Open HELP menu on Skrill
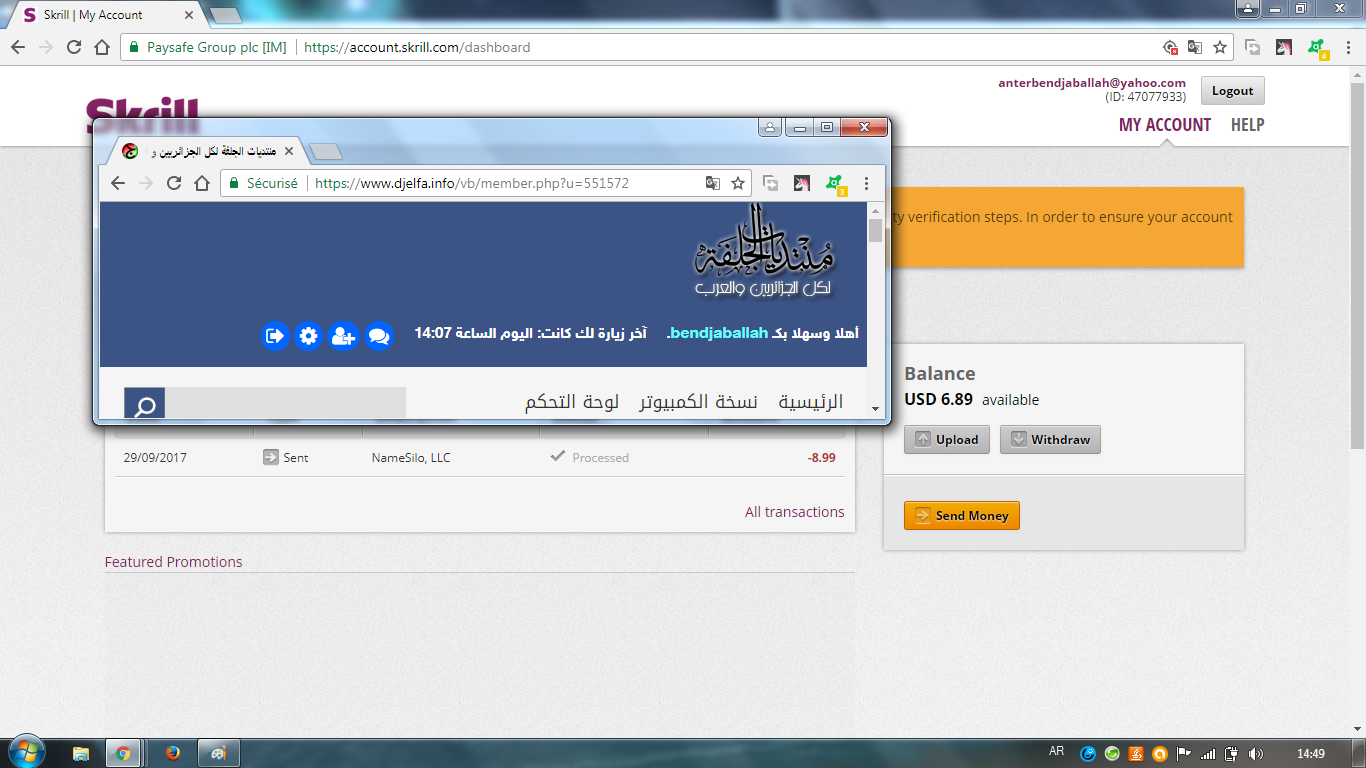Image resolution: width=1366 pixels, height=768 pixels. point(1247,125)
